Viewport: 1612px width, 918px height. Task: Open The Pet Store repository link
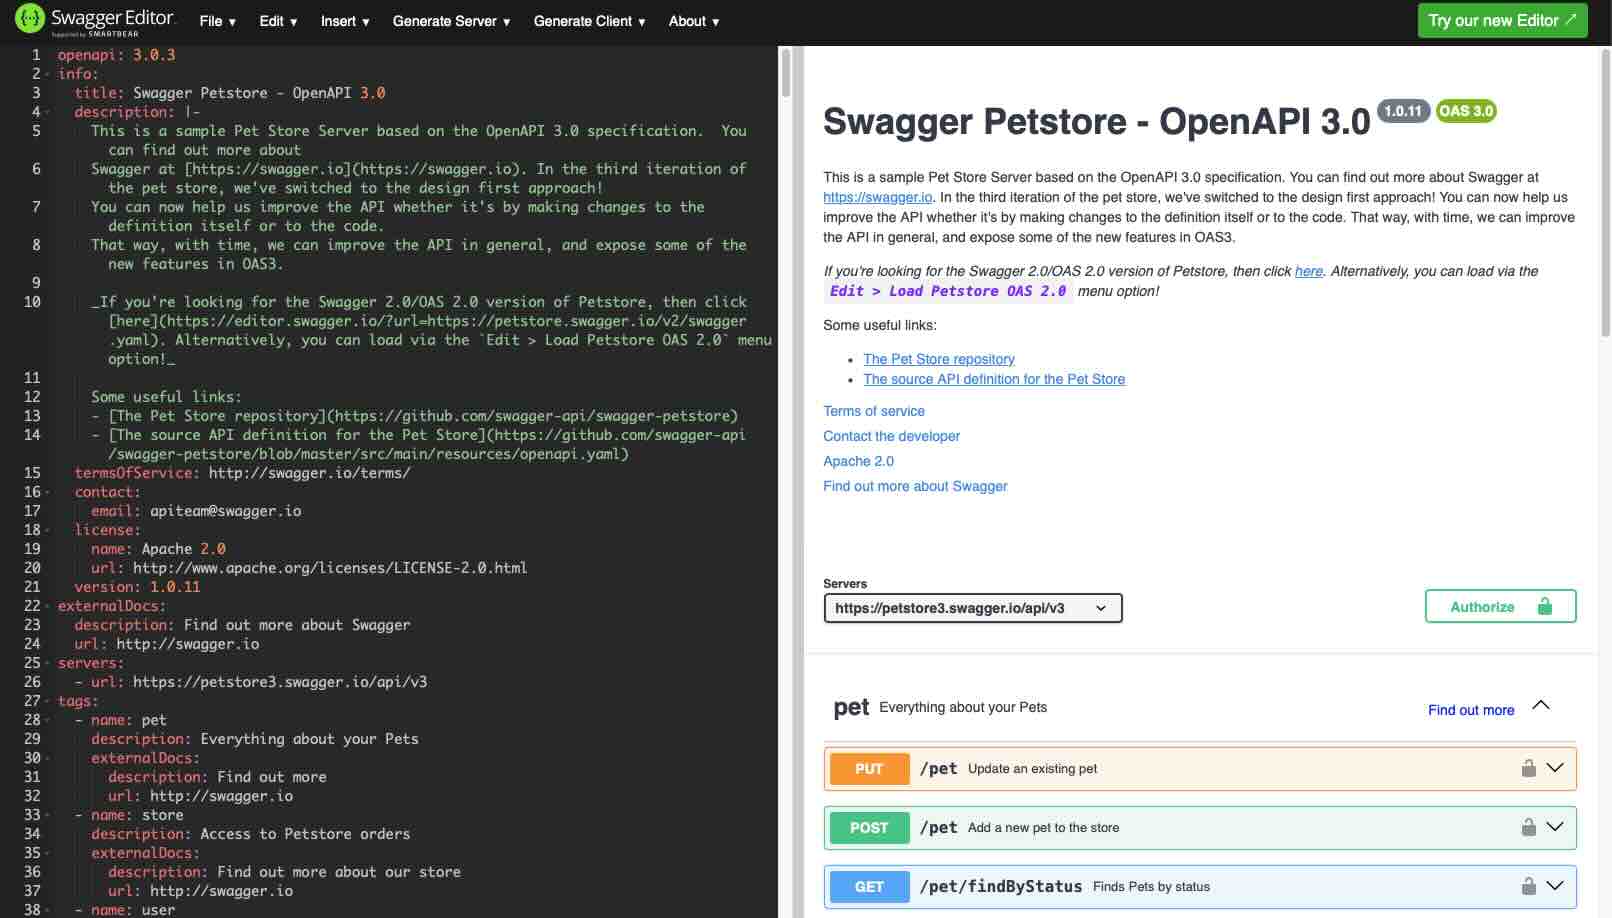click(x=939, y=359)
